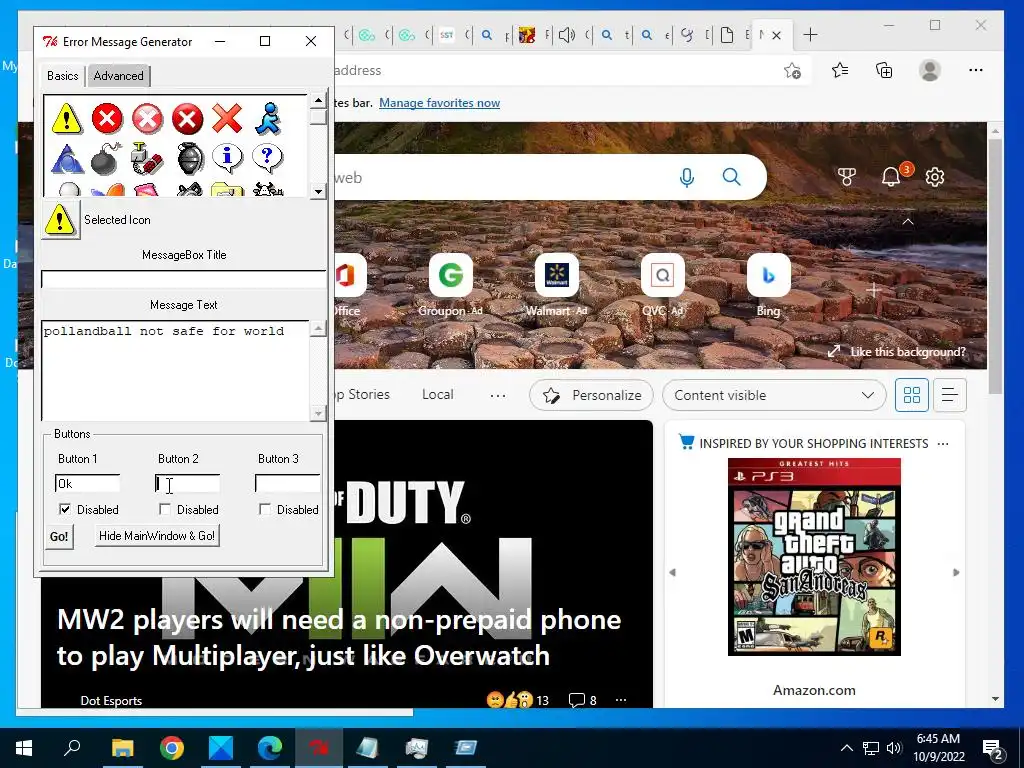Screen dimensions: 1024x768
Task: Open page settings gear in Edge
Action: (935, 176)
